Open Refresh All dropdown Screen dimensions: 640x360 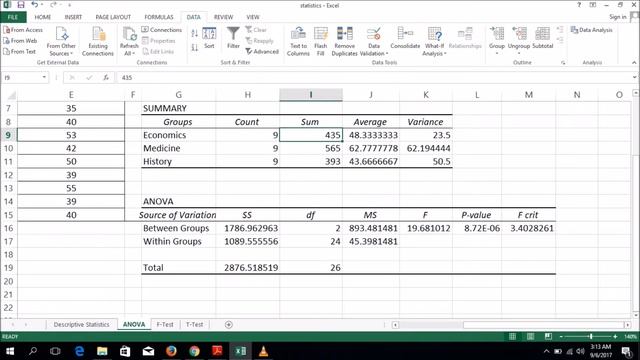[129, 41]
